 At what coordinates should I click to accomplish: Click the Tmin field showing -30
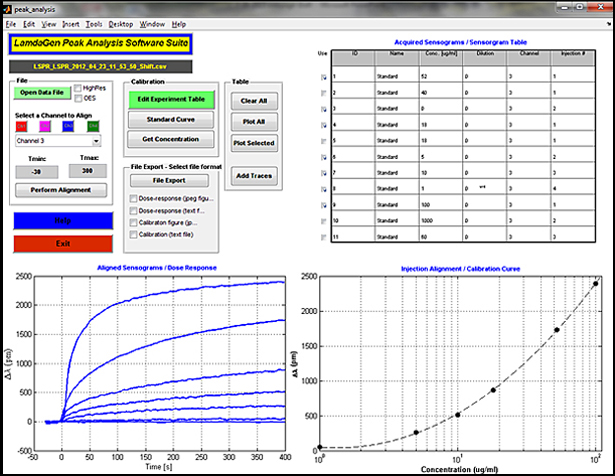coord(37,172)
